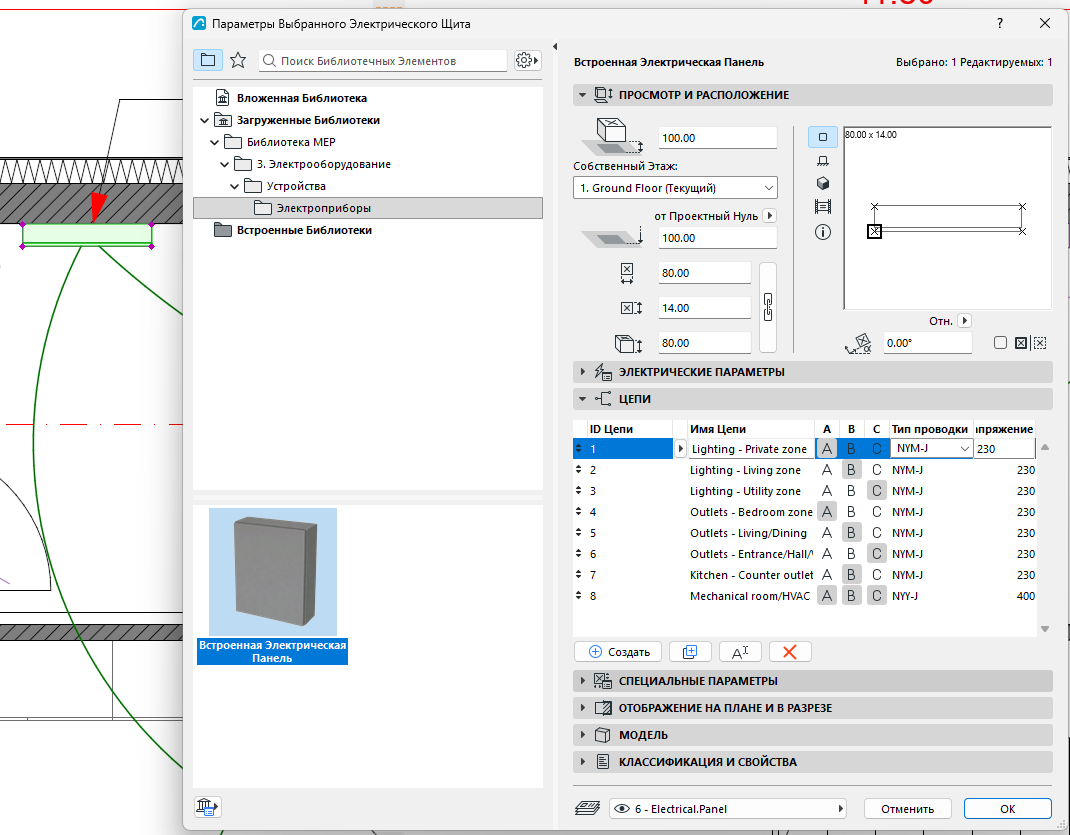The image size is (1070, 835).
Task: Confirm the dialog with OK
Action: 1007,808
